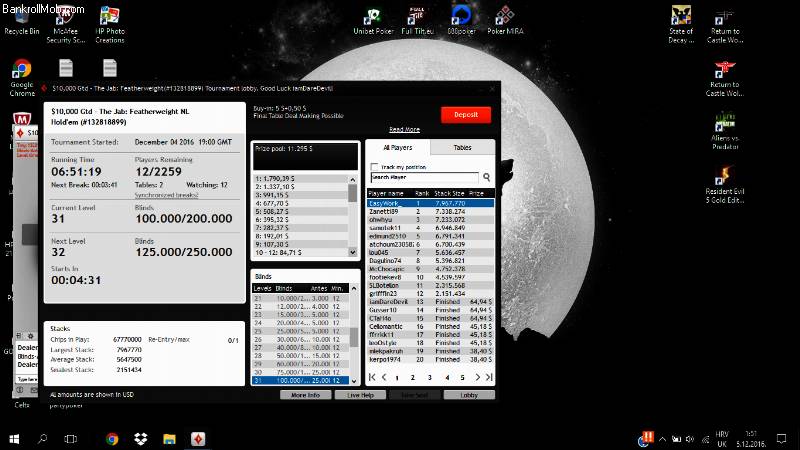Switch to All Players tab

tap(398, 147)
